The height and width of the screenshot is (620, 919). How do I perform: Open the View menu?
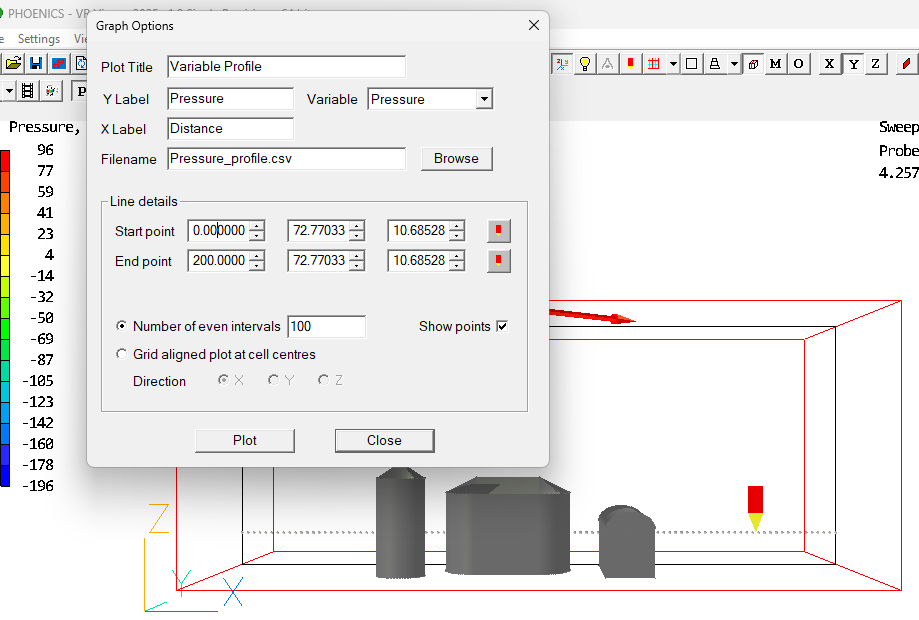pyautogui.click(x=83, y=38)
